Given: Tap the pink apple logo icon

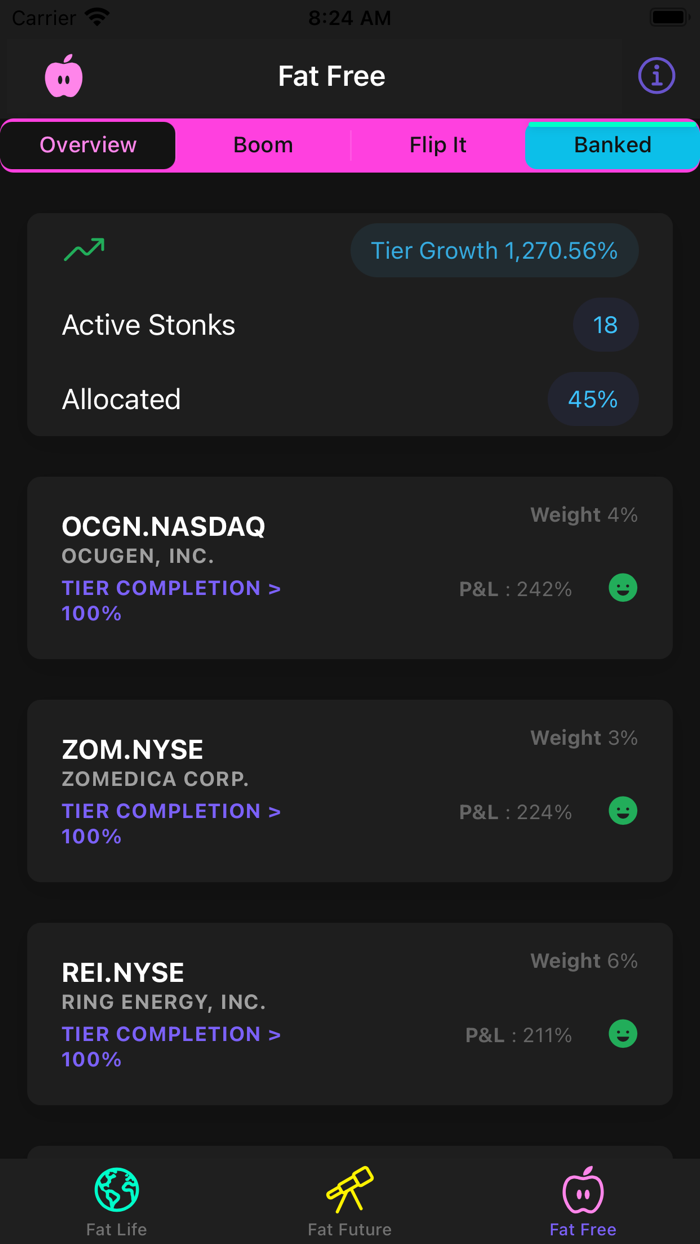Looking at the screenshot, I should [64, 76].
